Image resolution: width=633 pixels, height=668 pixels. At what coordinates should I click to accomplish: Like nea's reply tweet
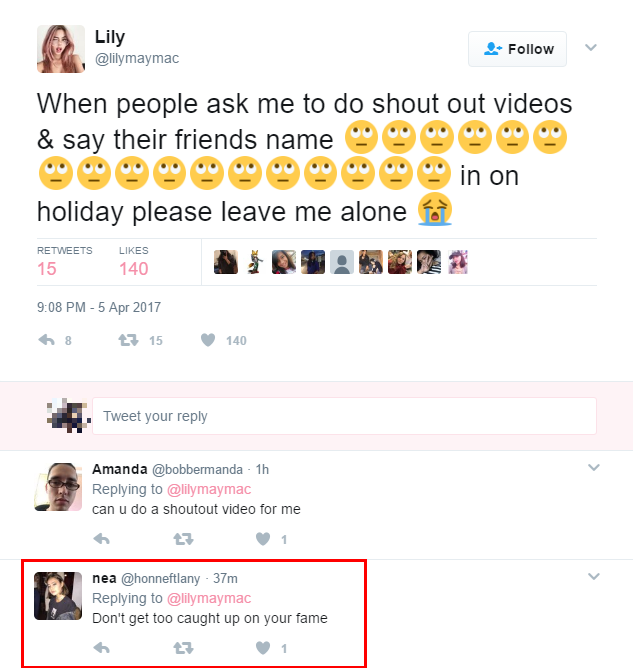pos(263,648)
